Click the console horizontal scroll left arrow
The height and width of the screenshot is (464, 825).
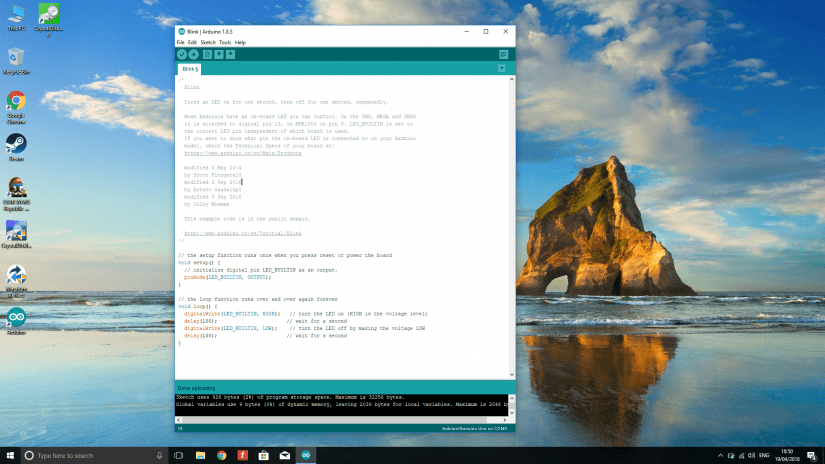(x=178, y=420)
